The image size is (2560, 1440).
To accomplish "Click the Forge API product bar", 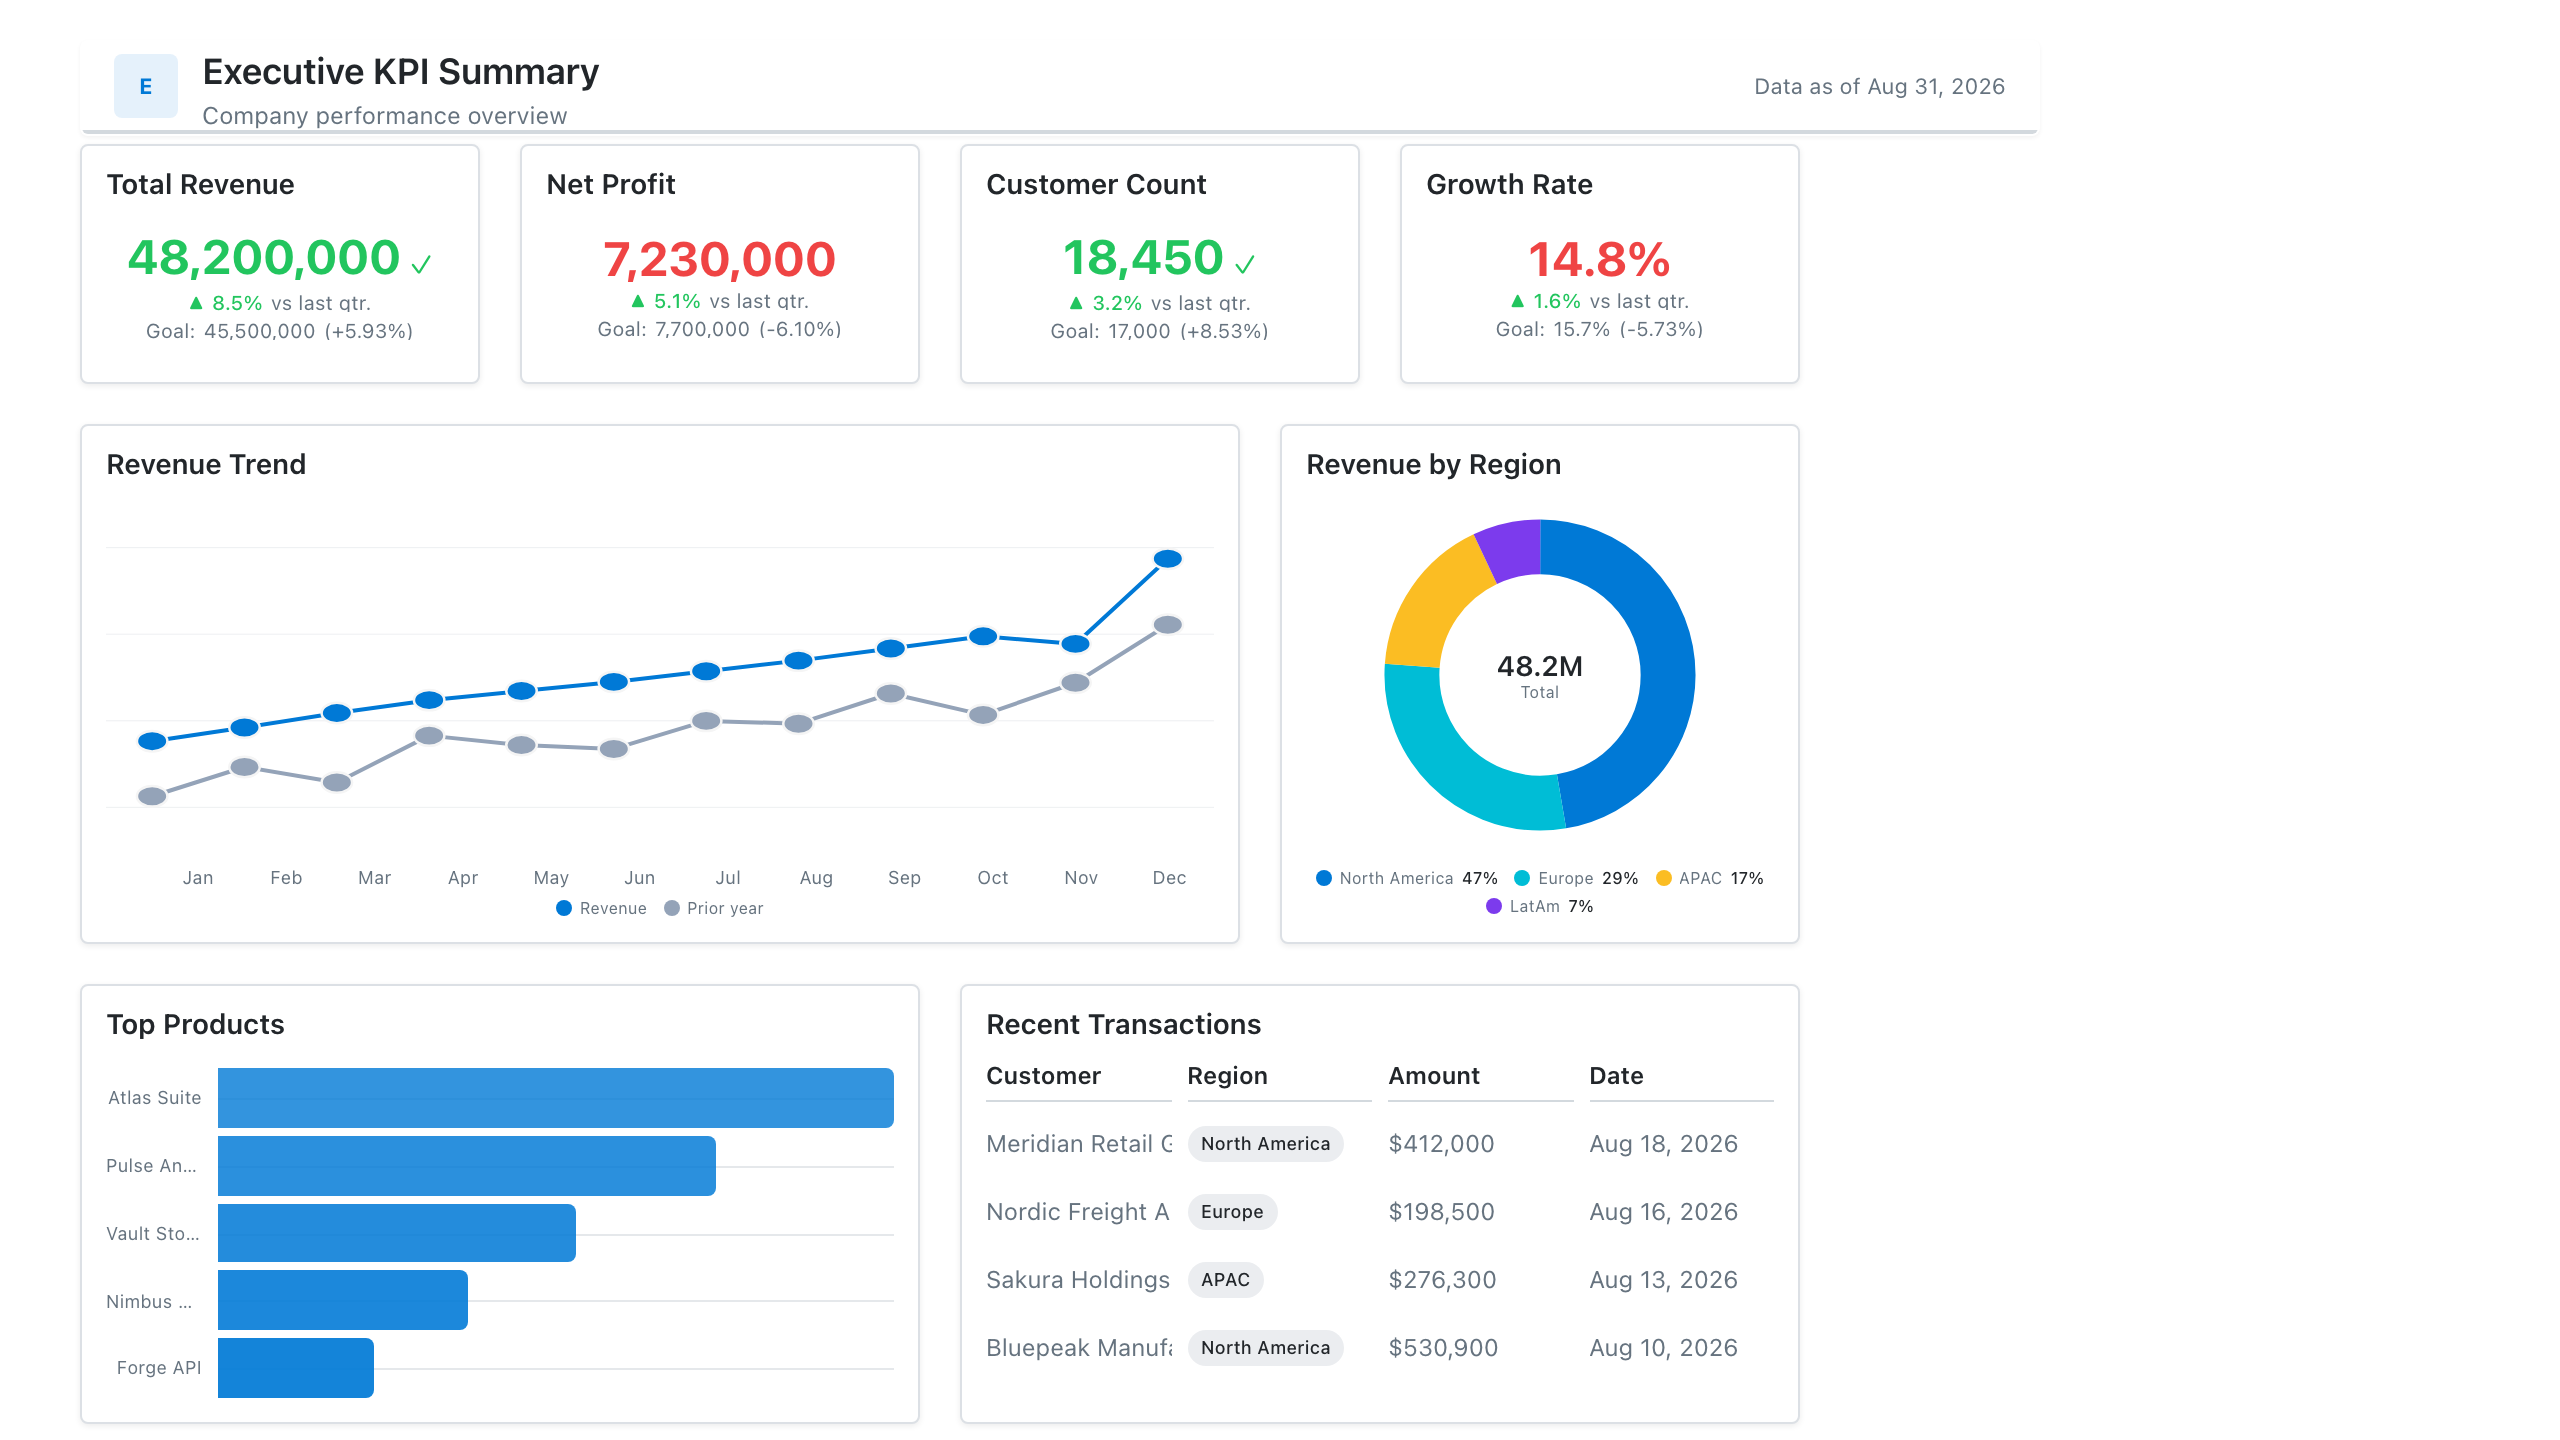I will pyautogui.click(x=296, y=1368).
